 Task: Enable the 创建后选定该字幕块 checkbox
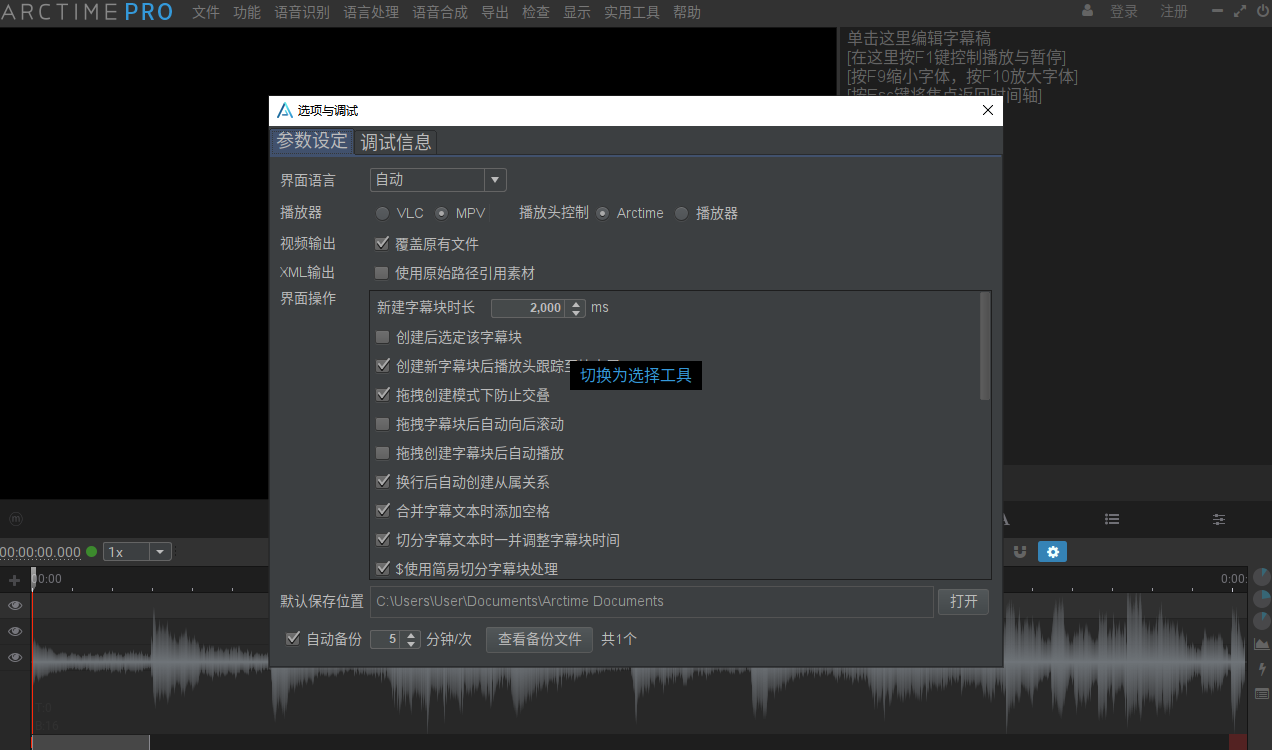tap(382, 336)
